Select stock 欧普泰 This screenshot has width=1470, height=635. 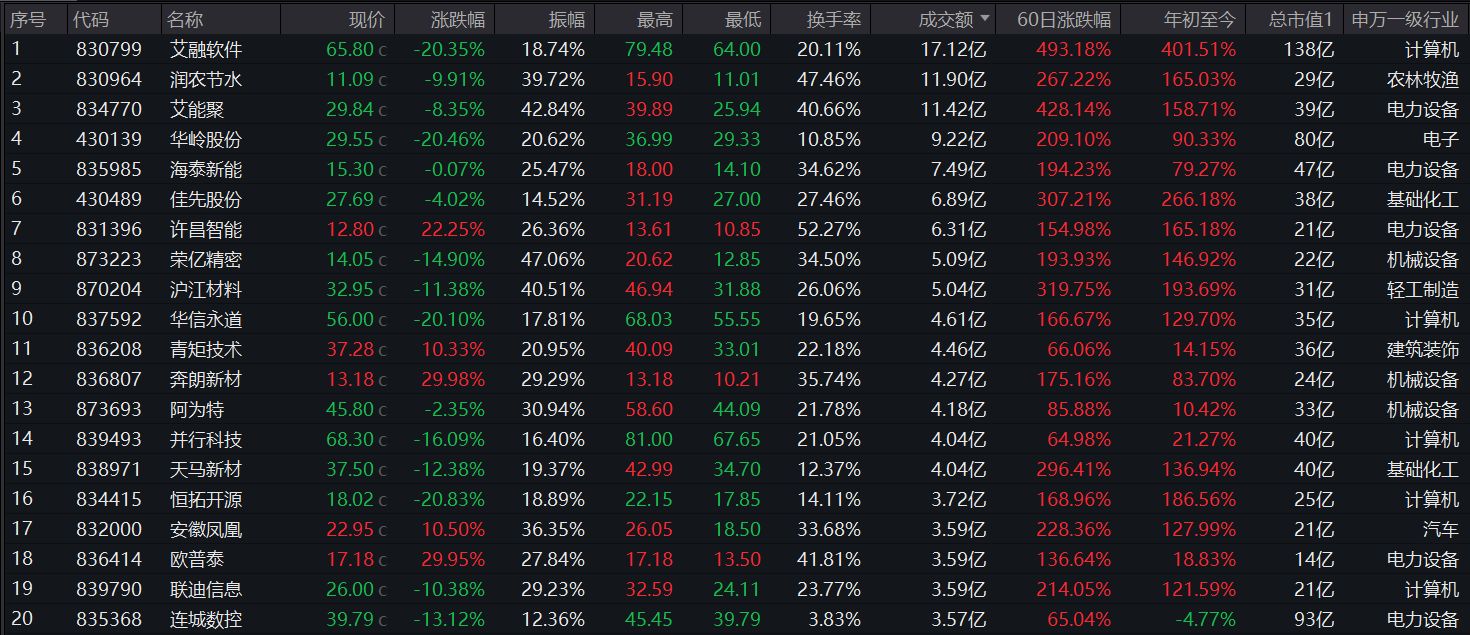coord(197,559)
